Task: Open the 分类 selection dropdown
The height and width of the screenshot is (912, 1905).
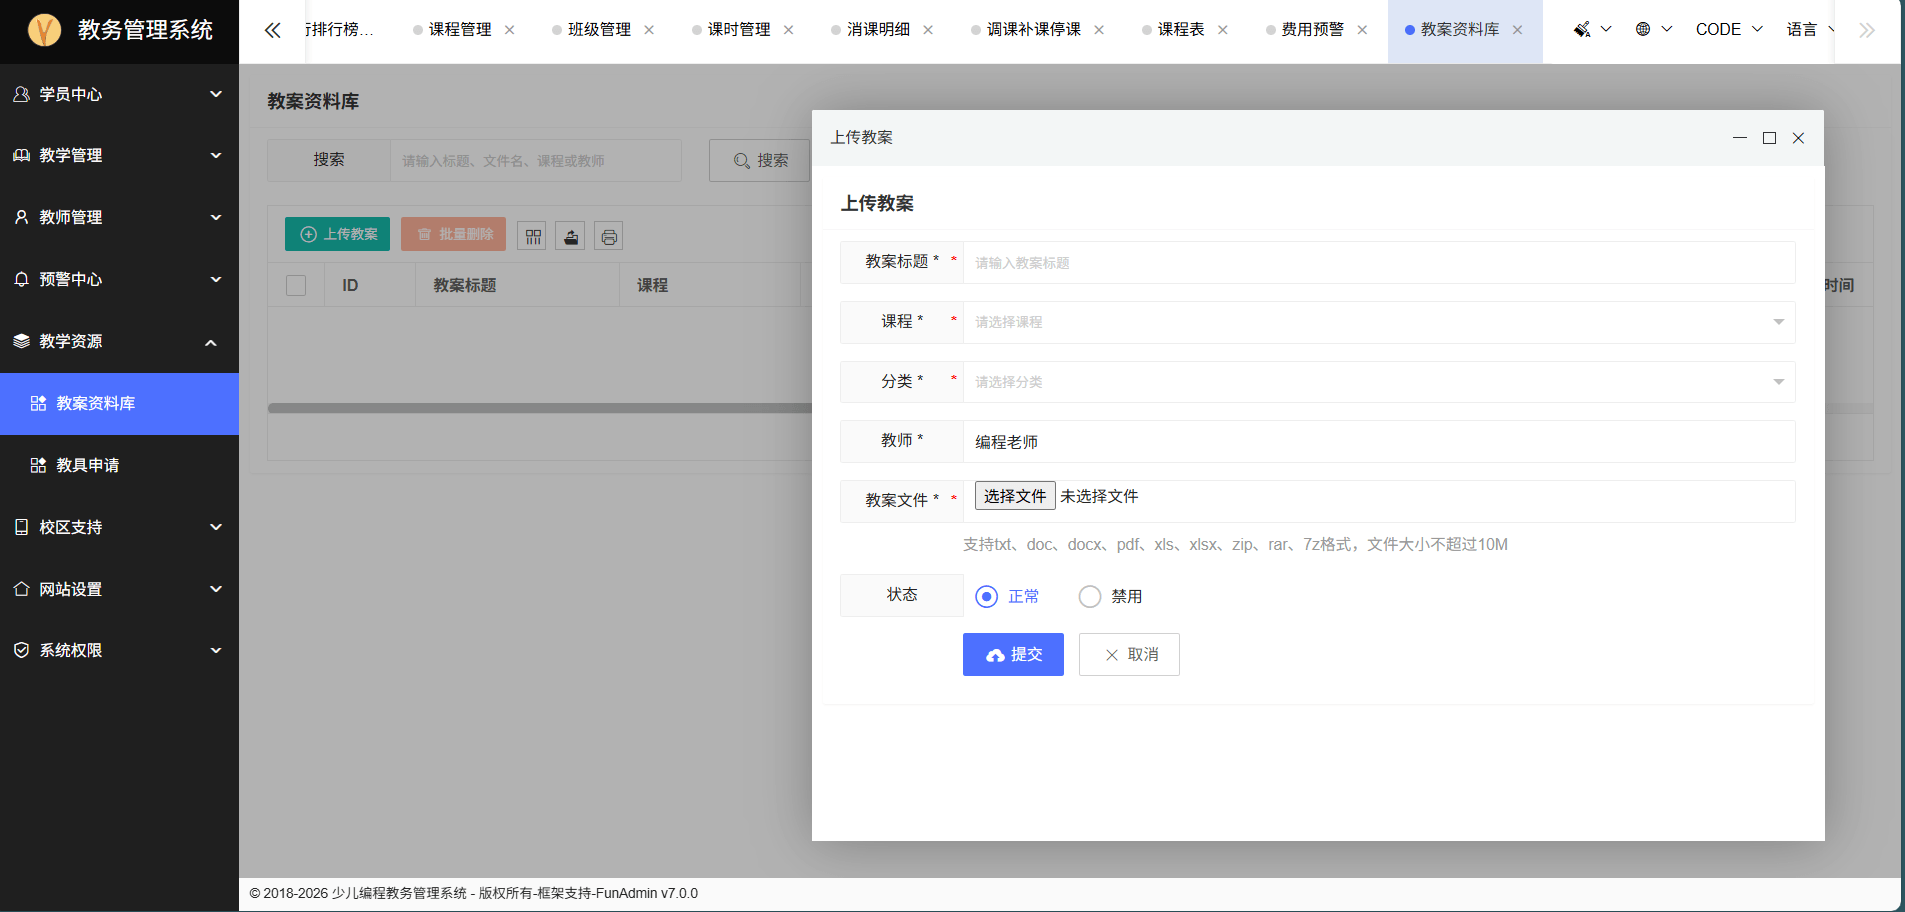Action: [x=1379, y=382]
